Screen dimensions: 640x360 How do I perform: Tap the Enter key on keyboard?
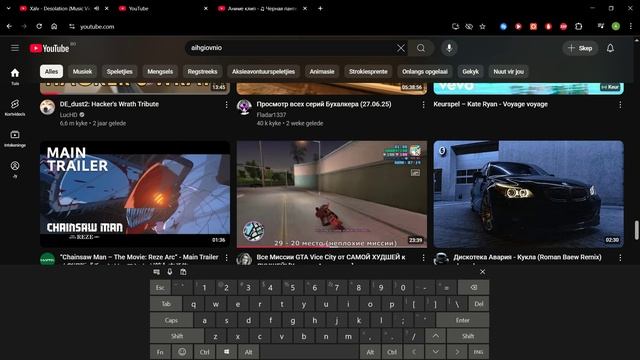pyautogui.click(x=462, y=320)
